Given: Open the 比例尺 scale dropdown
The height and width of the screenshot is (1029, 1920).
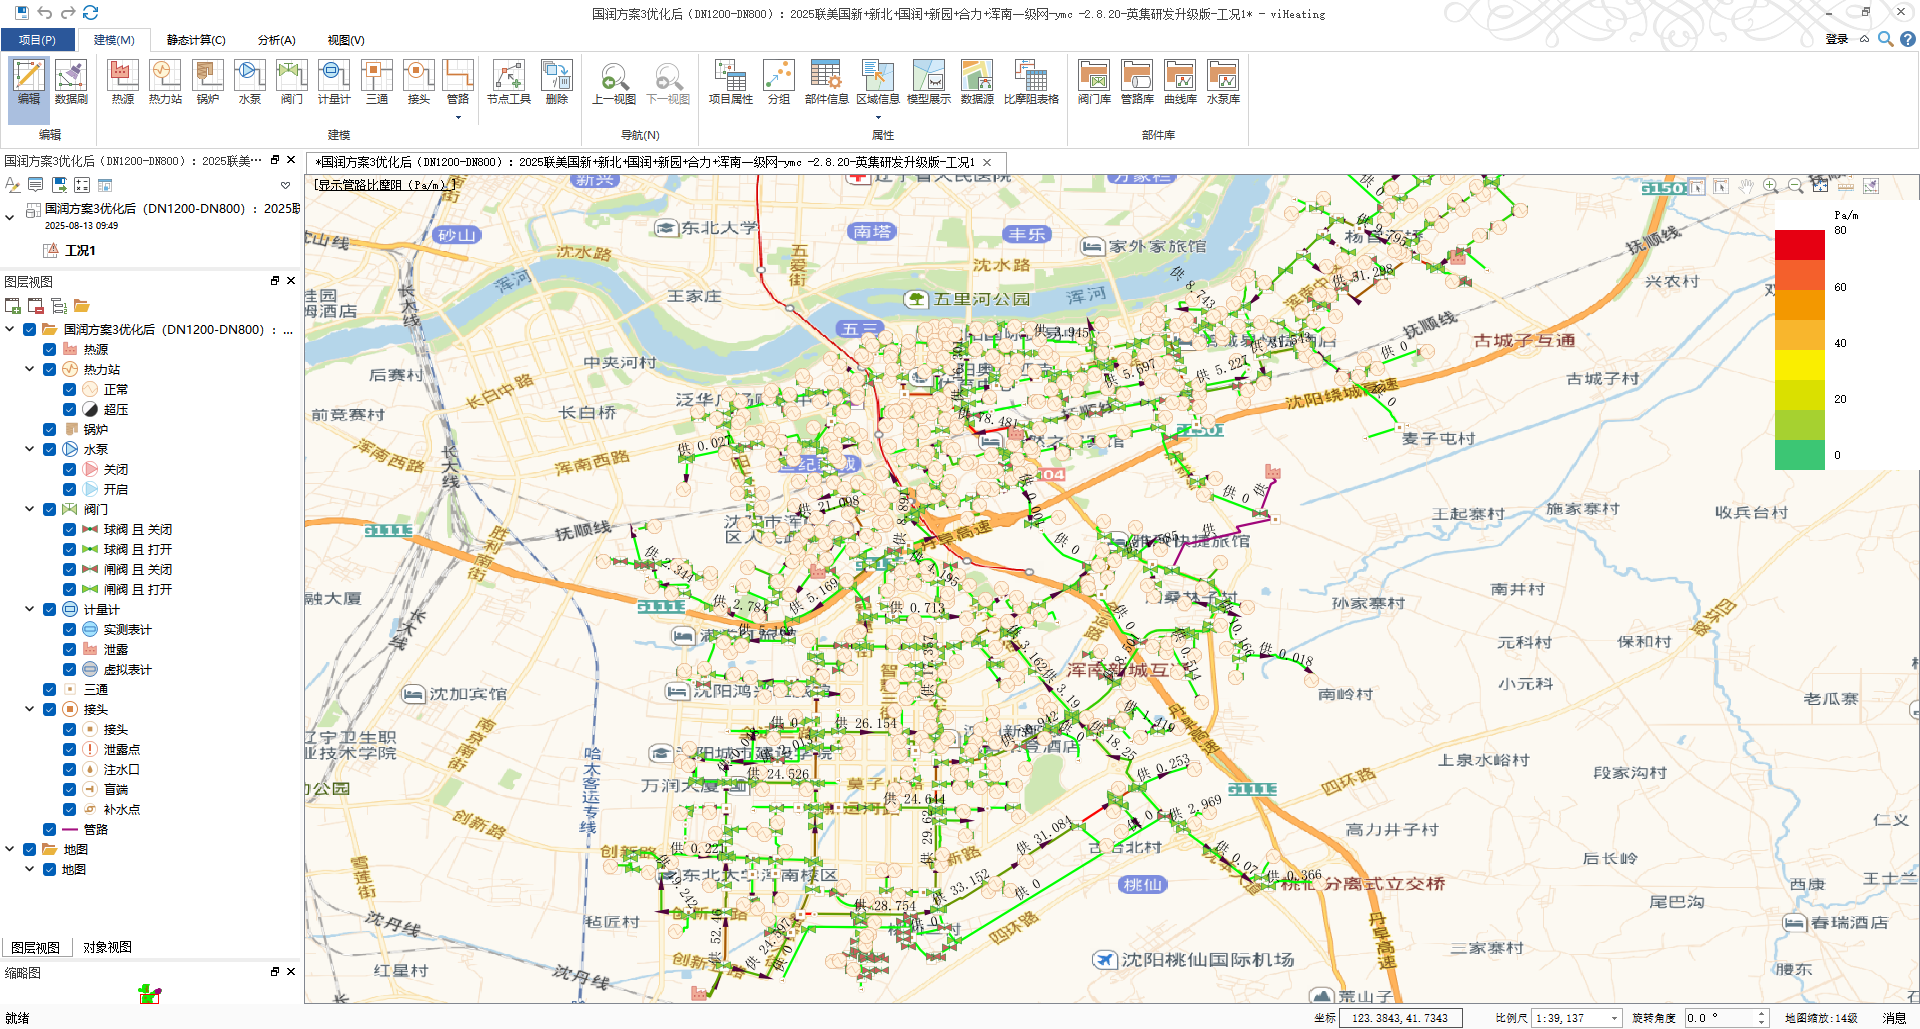Looking at the screenshot, I should 1614,1018.
